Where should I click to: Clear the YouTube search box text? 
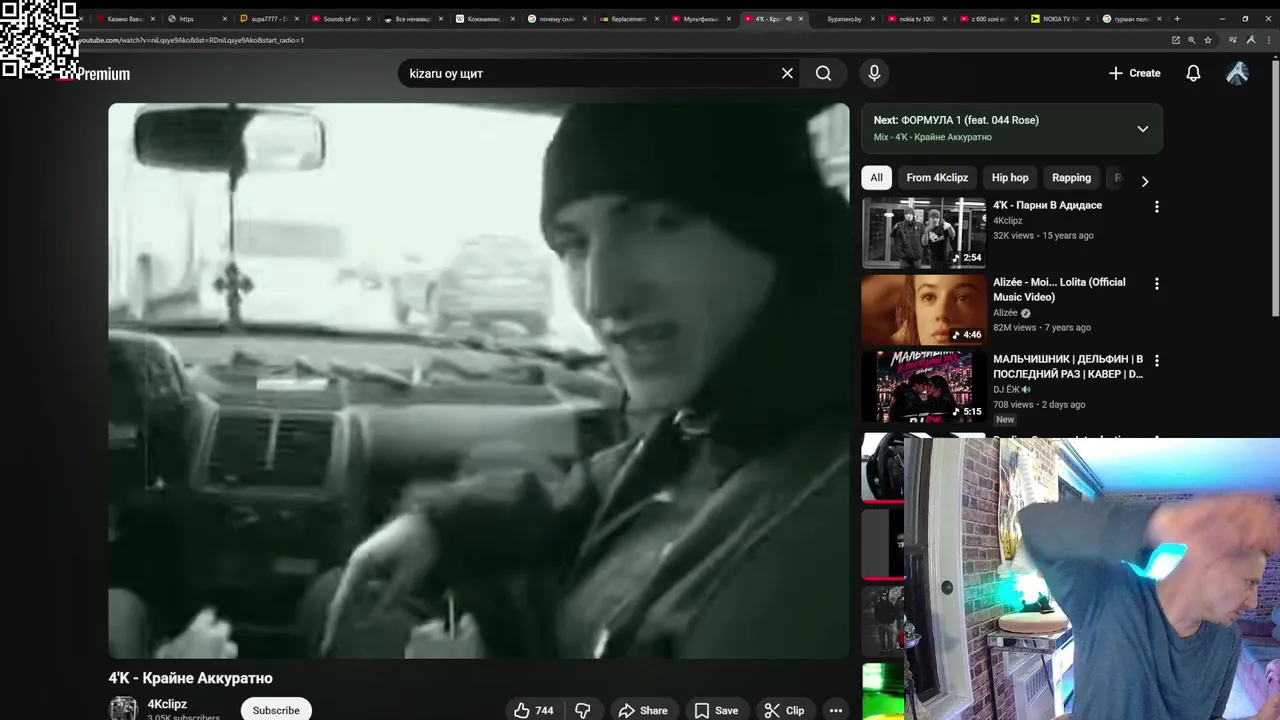pyautogui.click(x=787, y=73)
